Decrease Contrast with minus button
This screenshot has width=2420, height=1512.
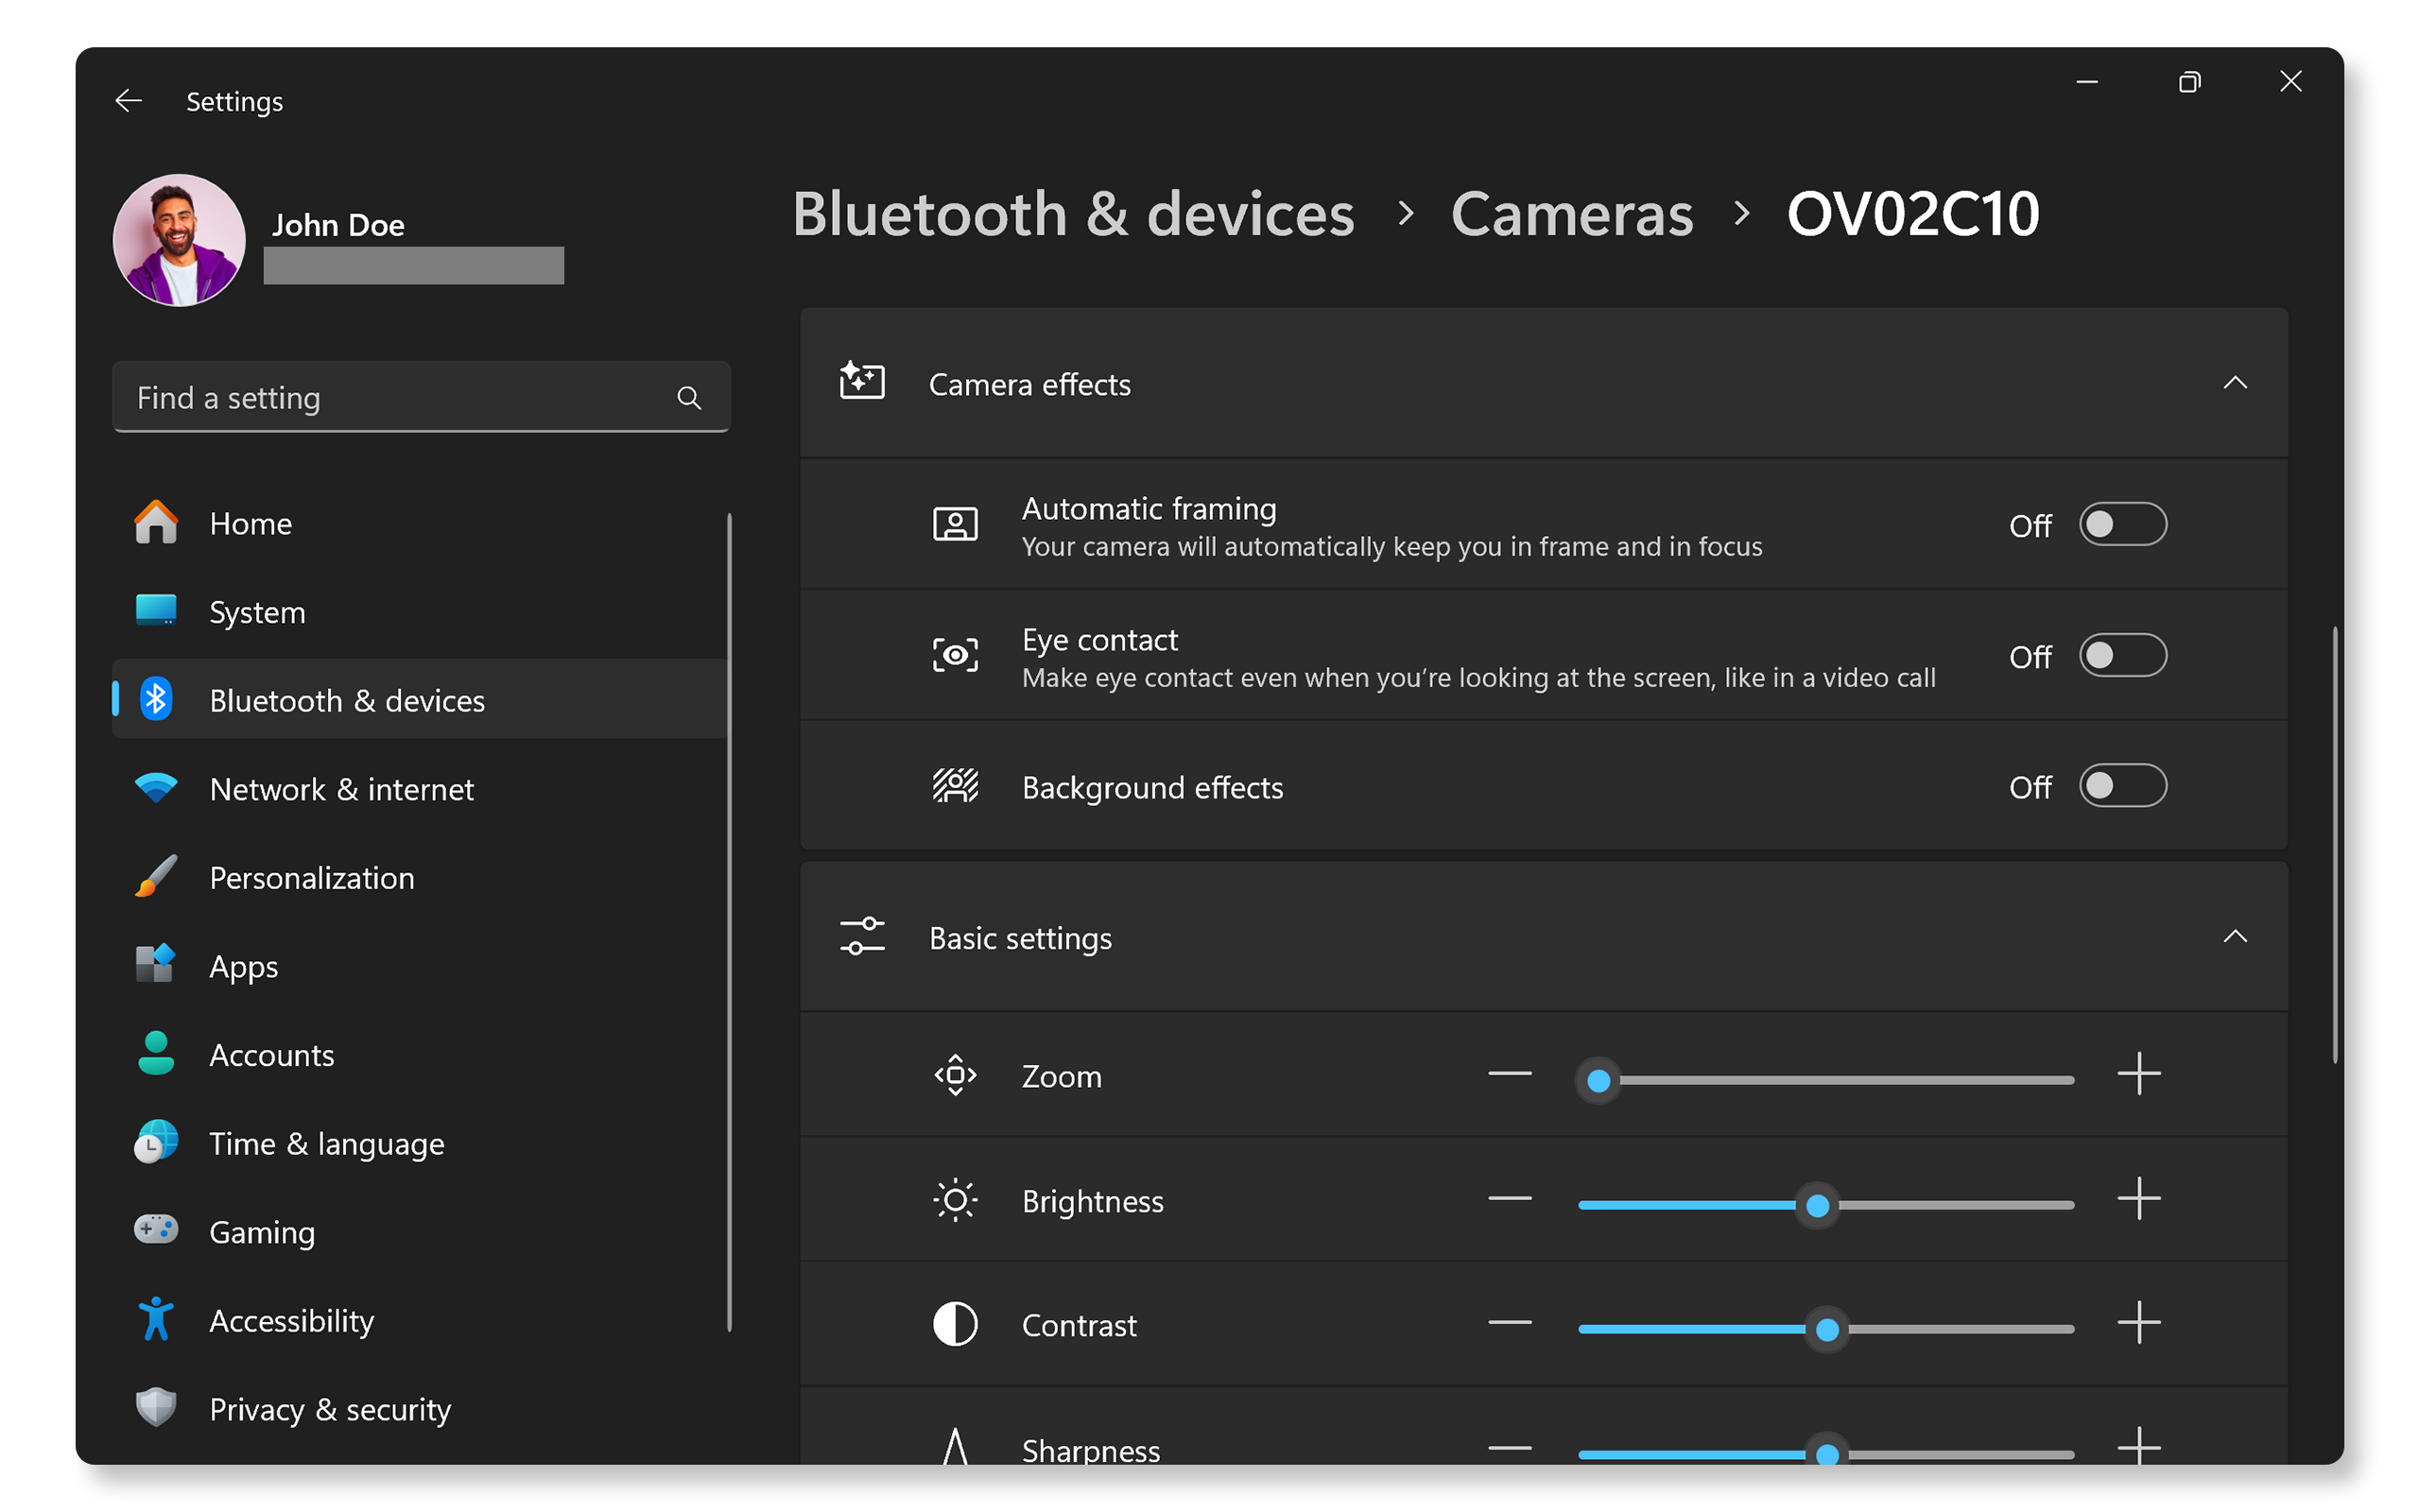[x=1509, y=1322]
